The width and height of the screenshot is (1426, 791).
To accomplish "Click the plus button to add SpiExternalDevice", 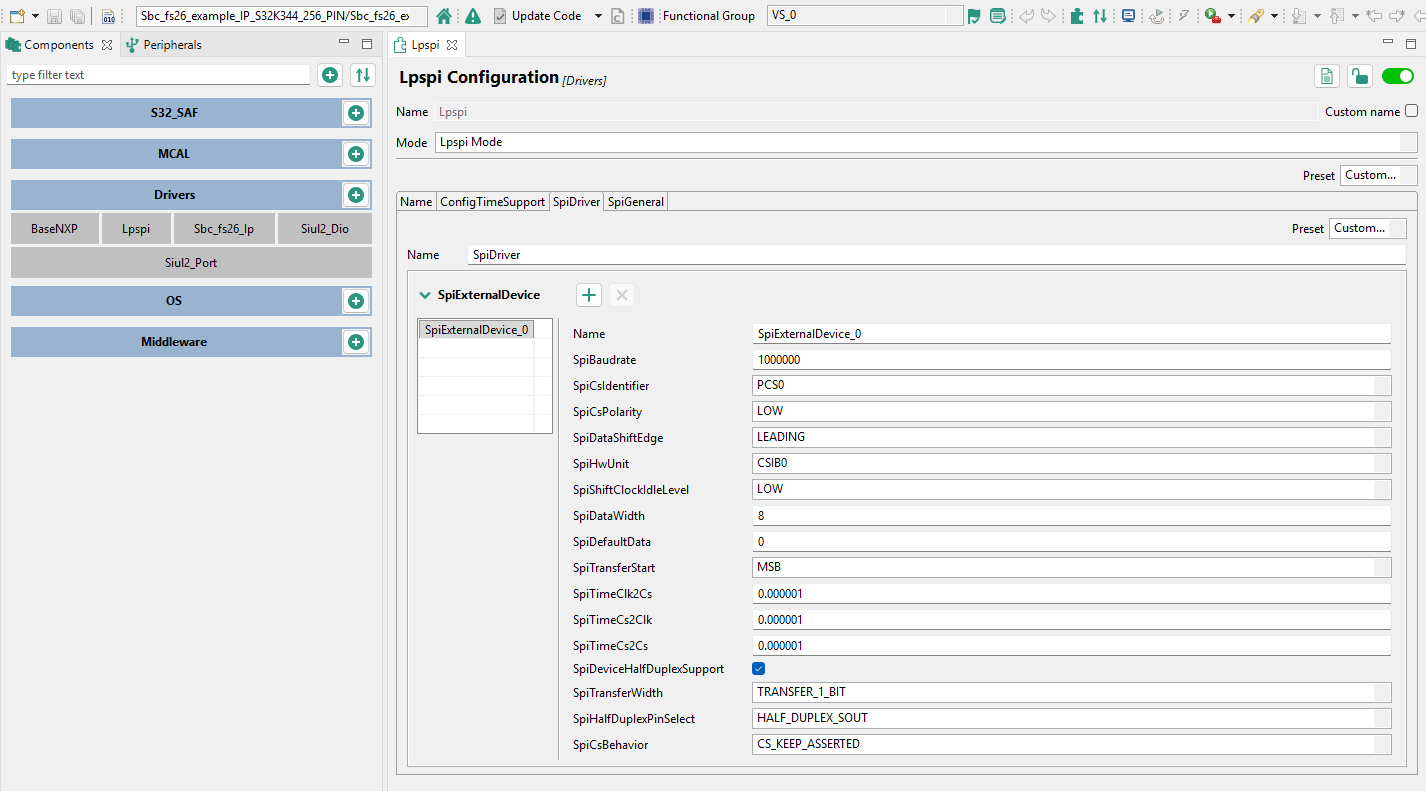I will (588, 294).
